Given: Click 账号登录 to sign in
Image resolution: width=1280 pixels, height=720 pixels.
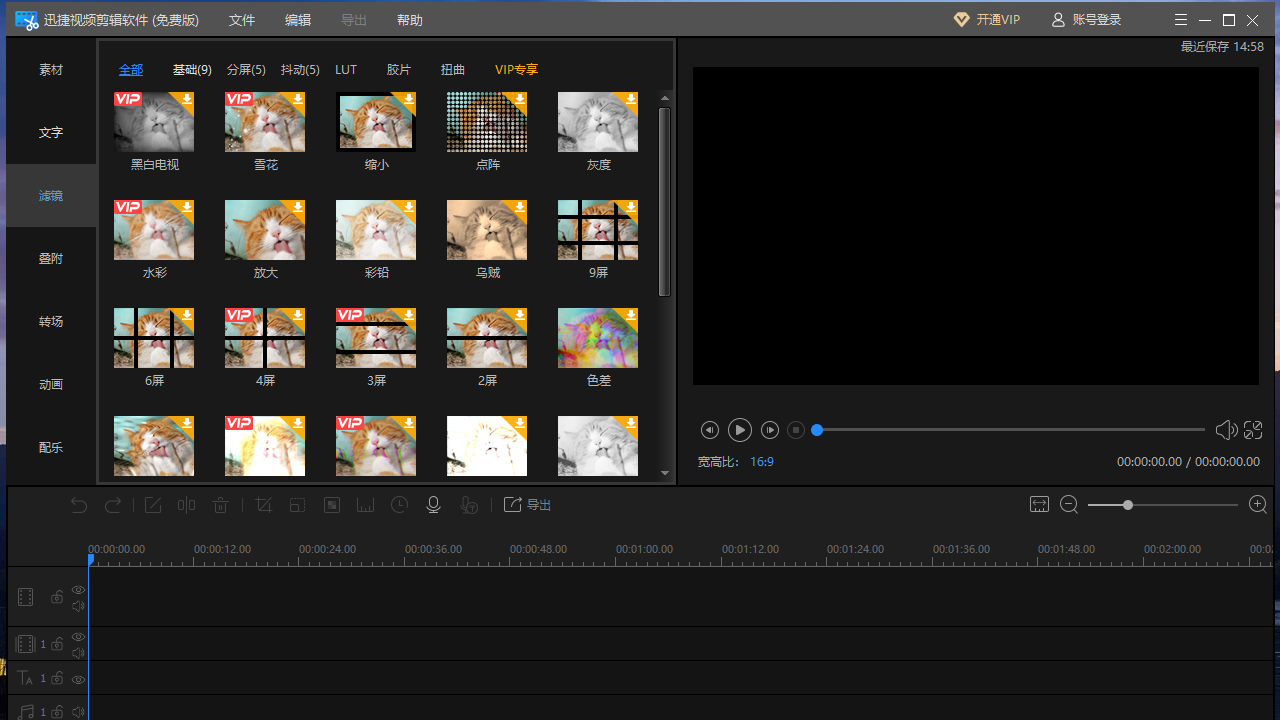Looking at the screenshot, I should click(x=1086, y=20).
